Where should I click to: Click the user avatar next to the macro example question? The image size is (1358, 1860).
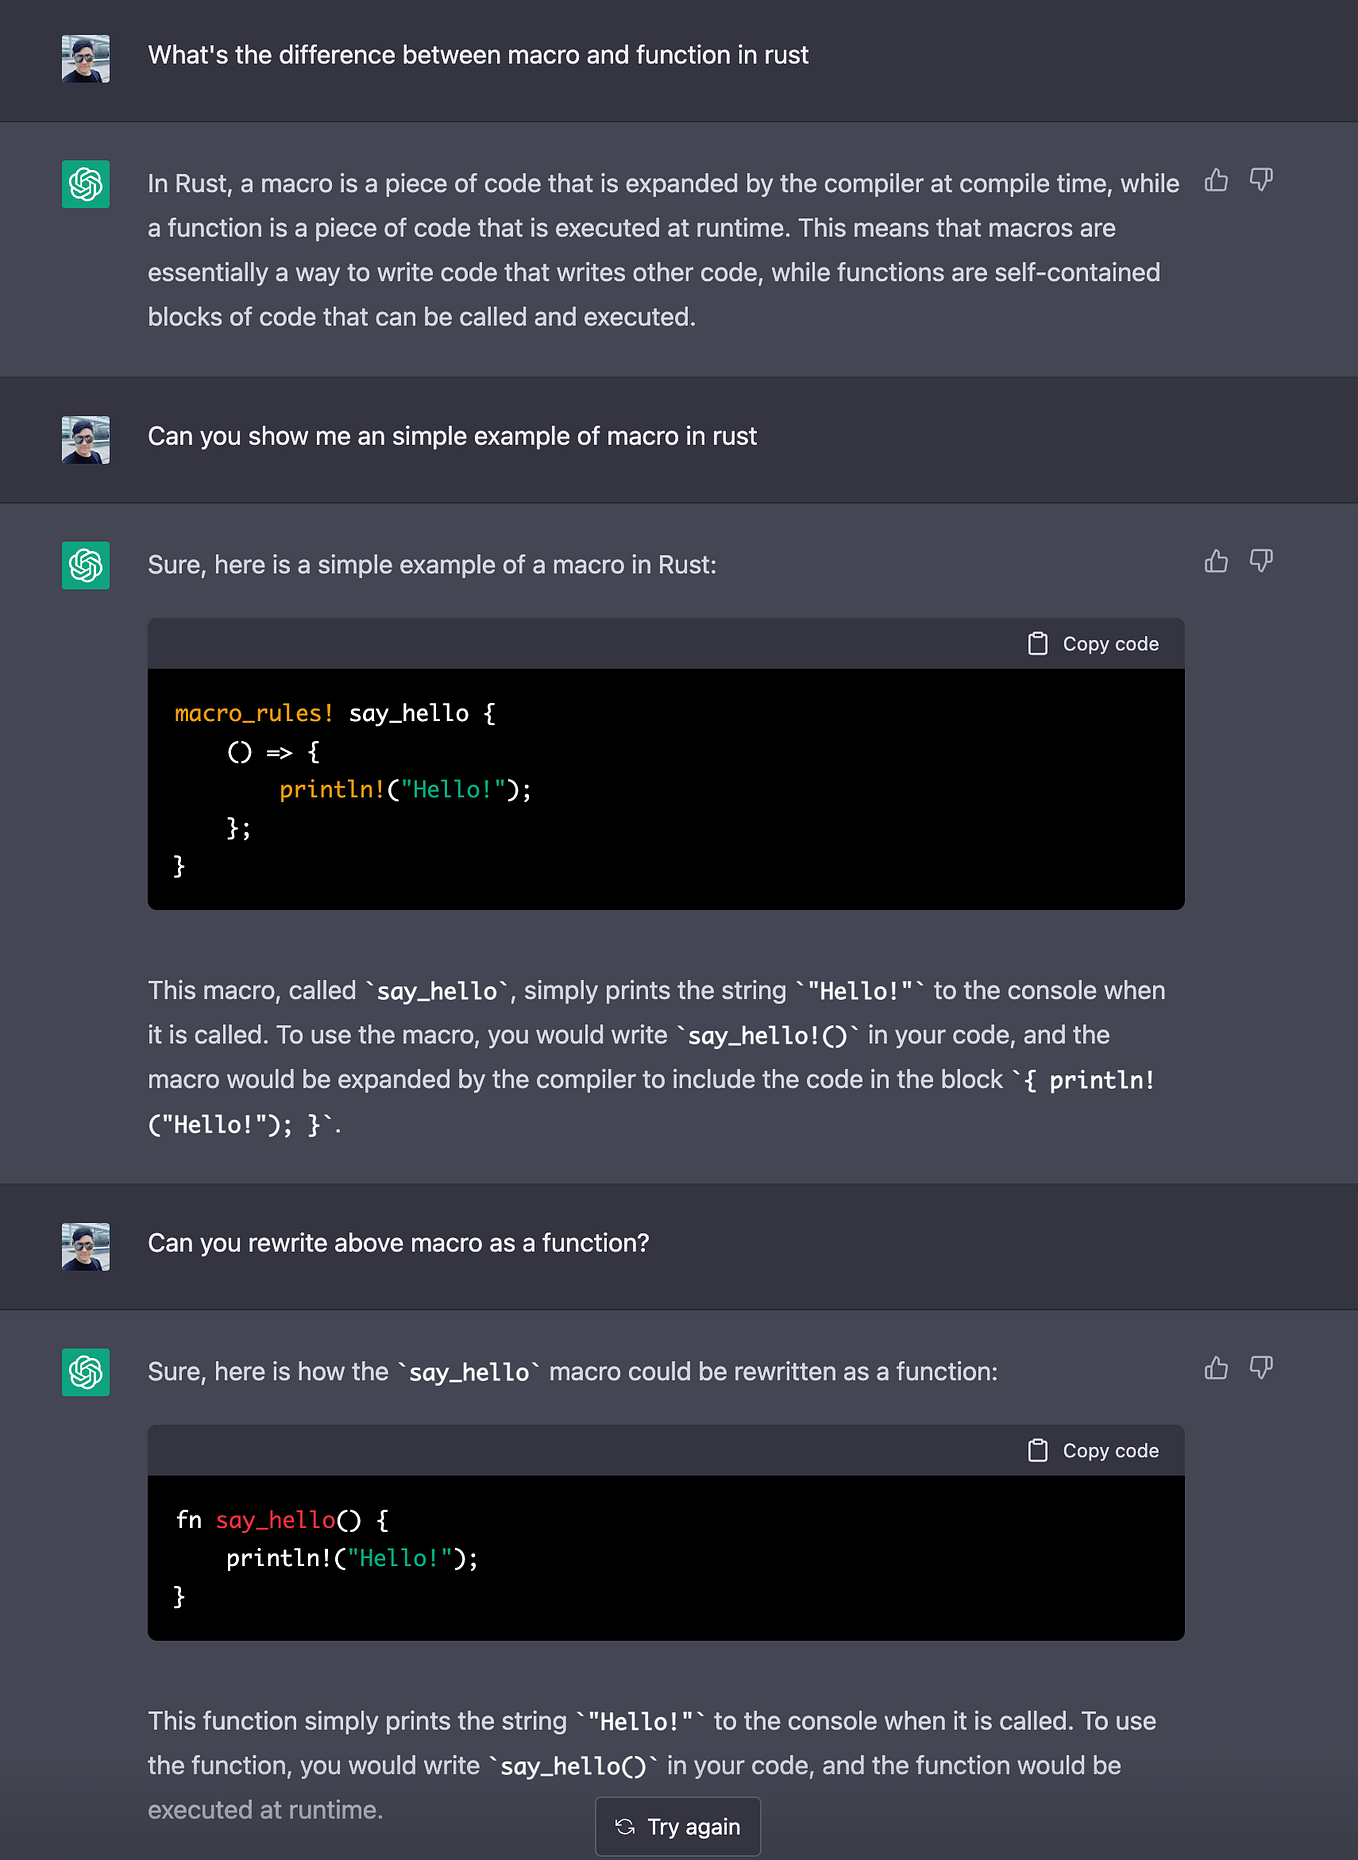85,440
